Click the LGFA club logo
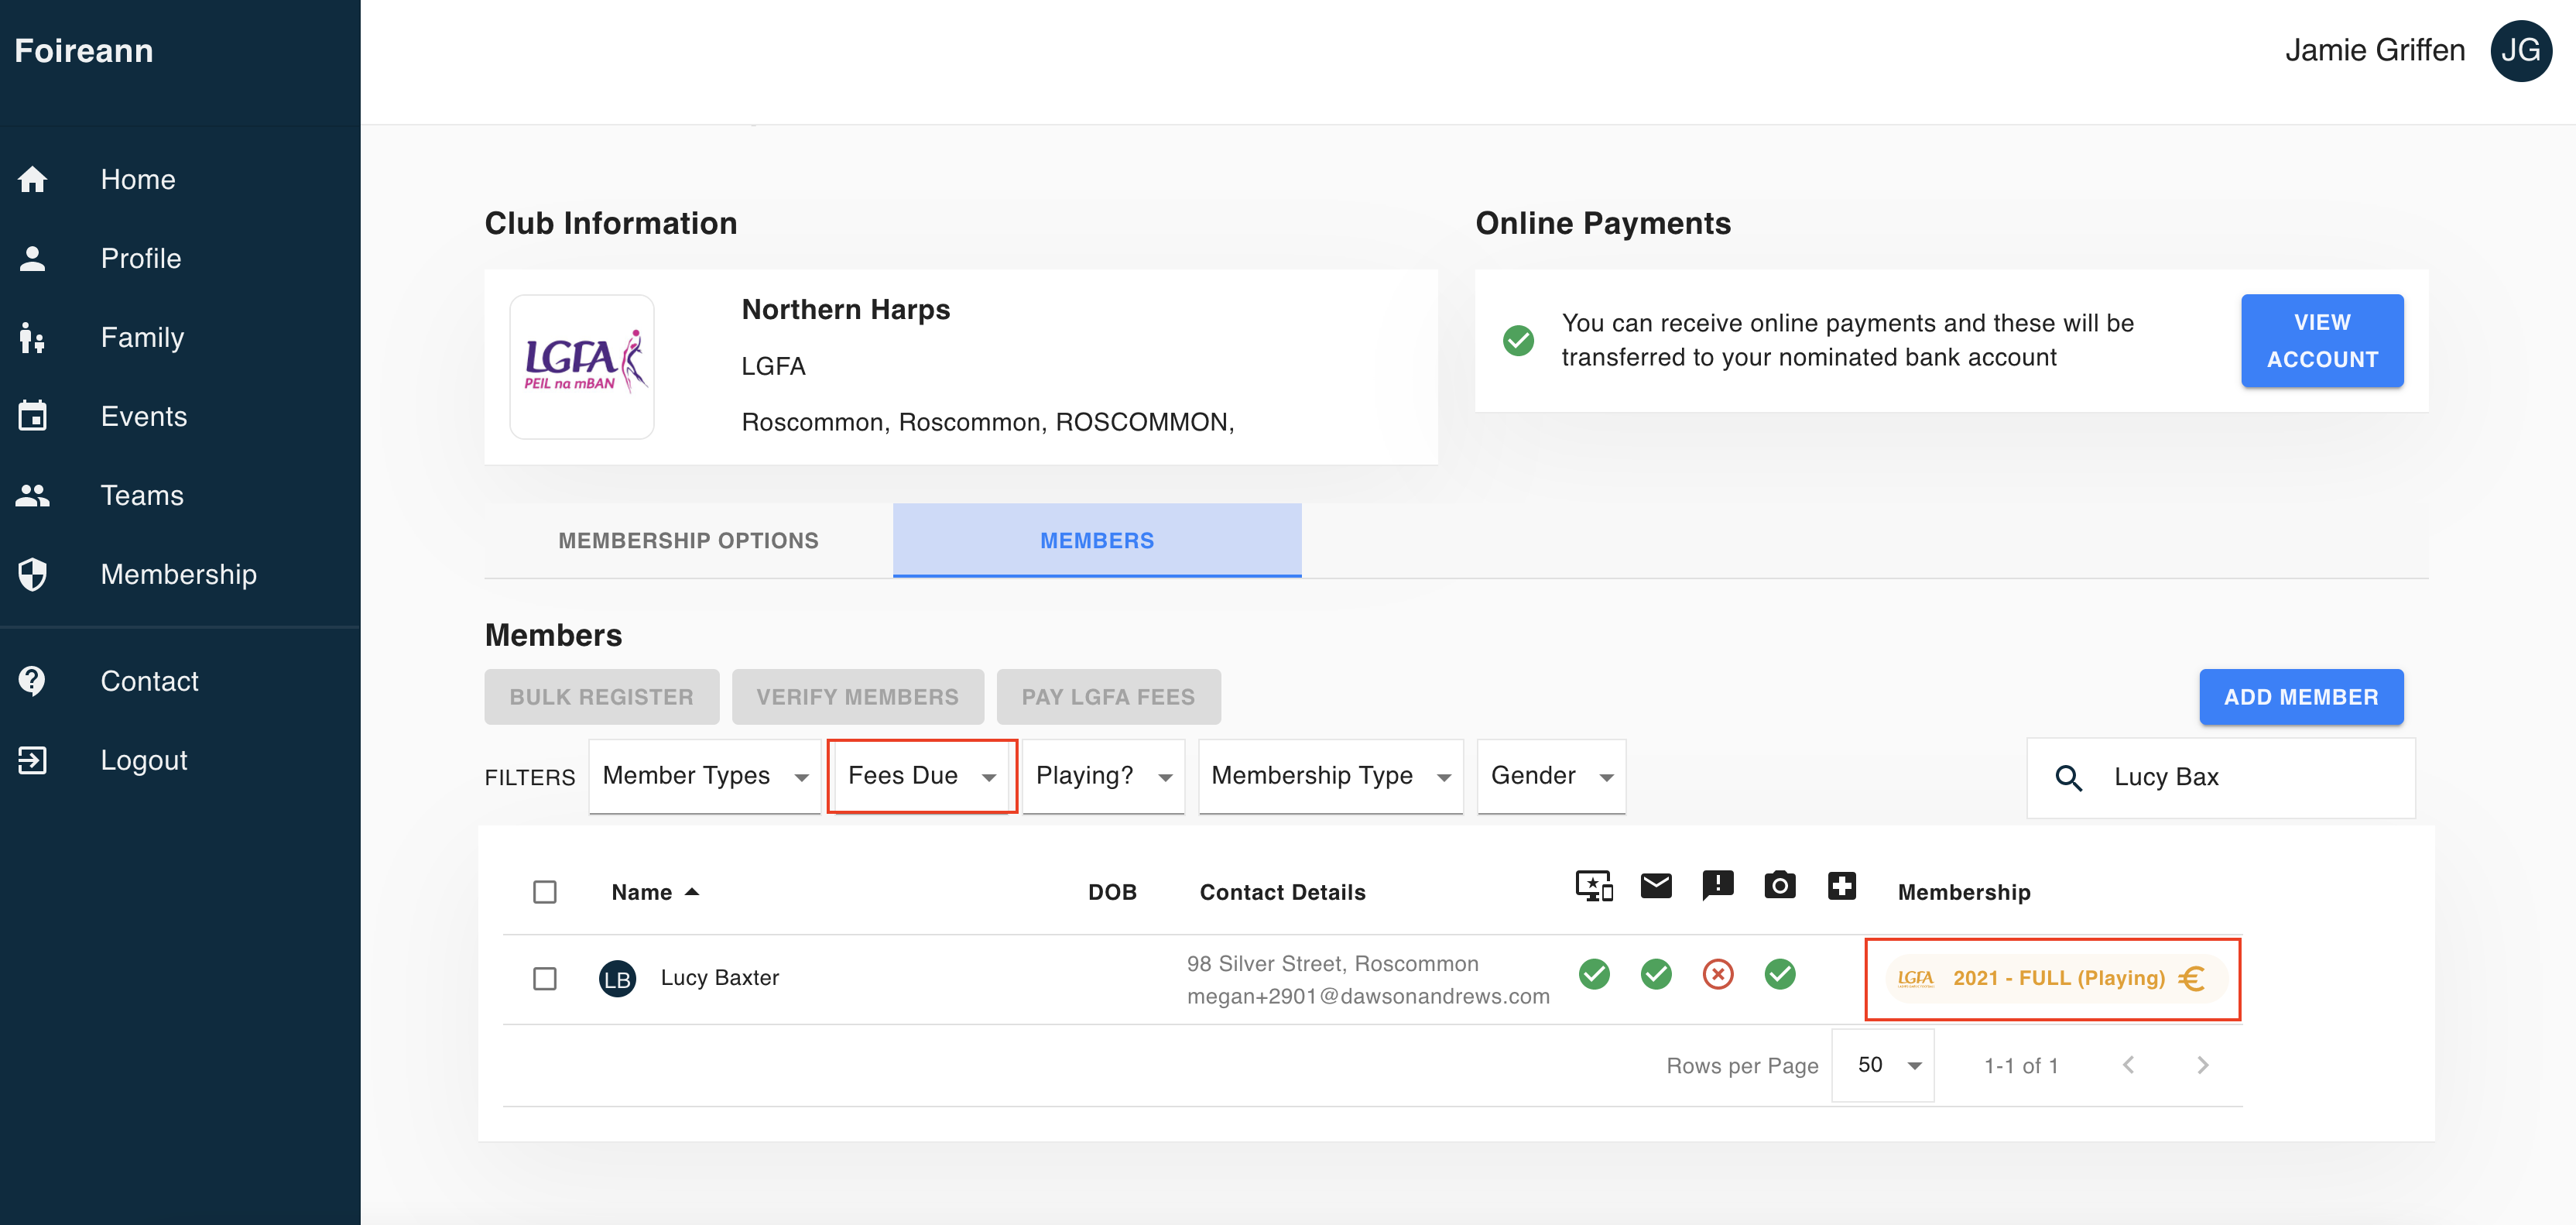2576x1225 pixels. click(x=582, y=366)
